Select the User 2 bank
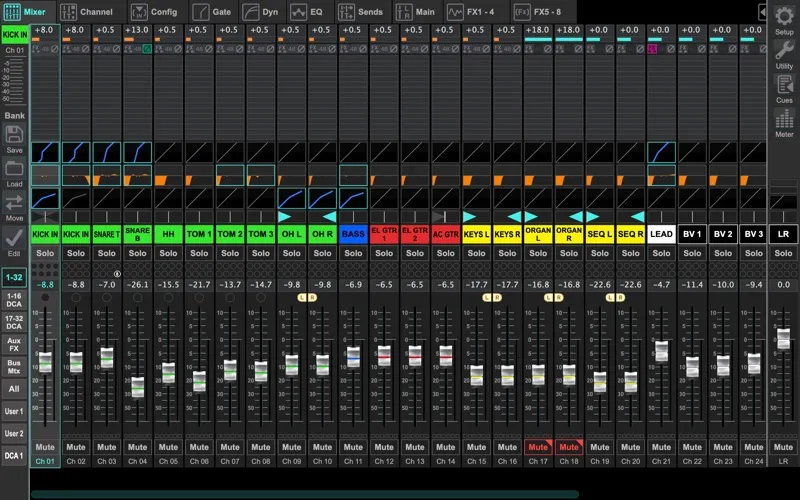The image size is (800, 500). [14, 434]
